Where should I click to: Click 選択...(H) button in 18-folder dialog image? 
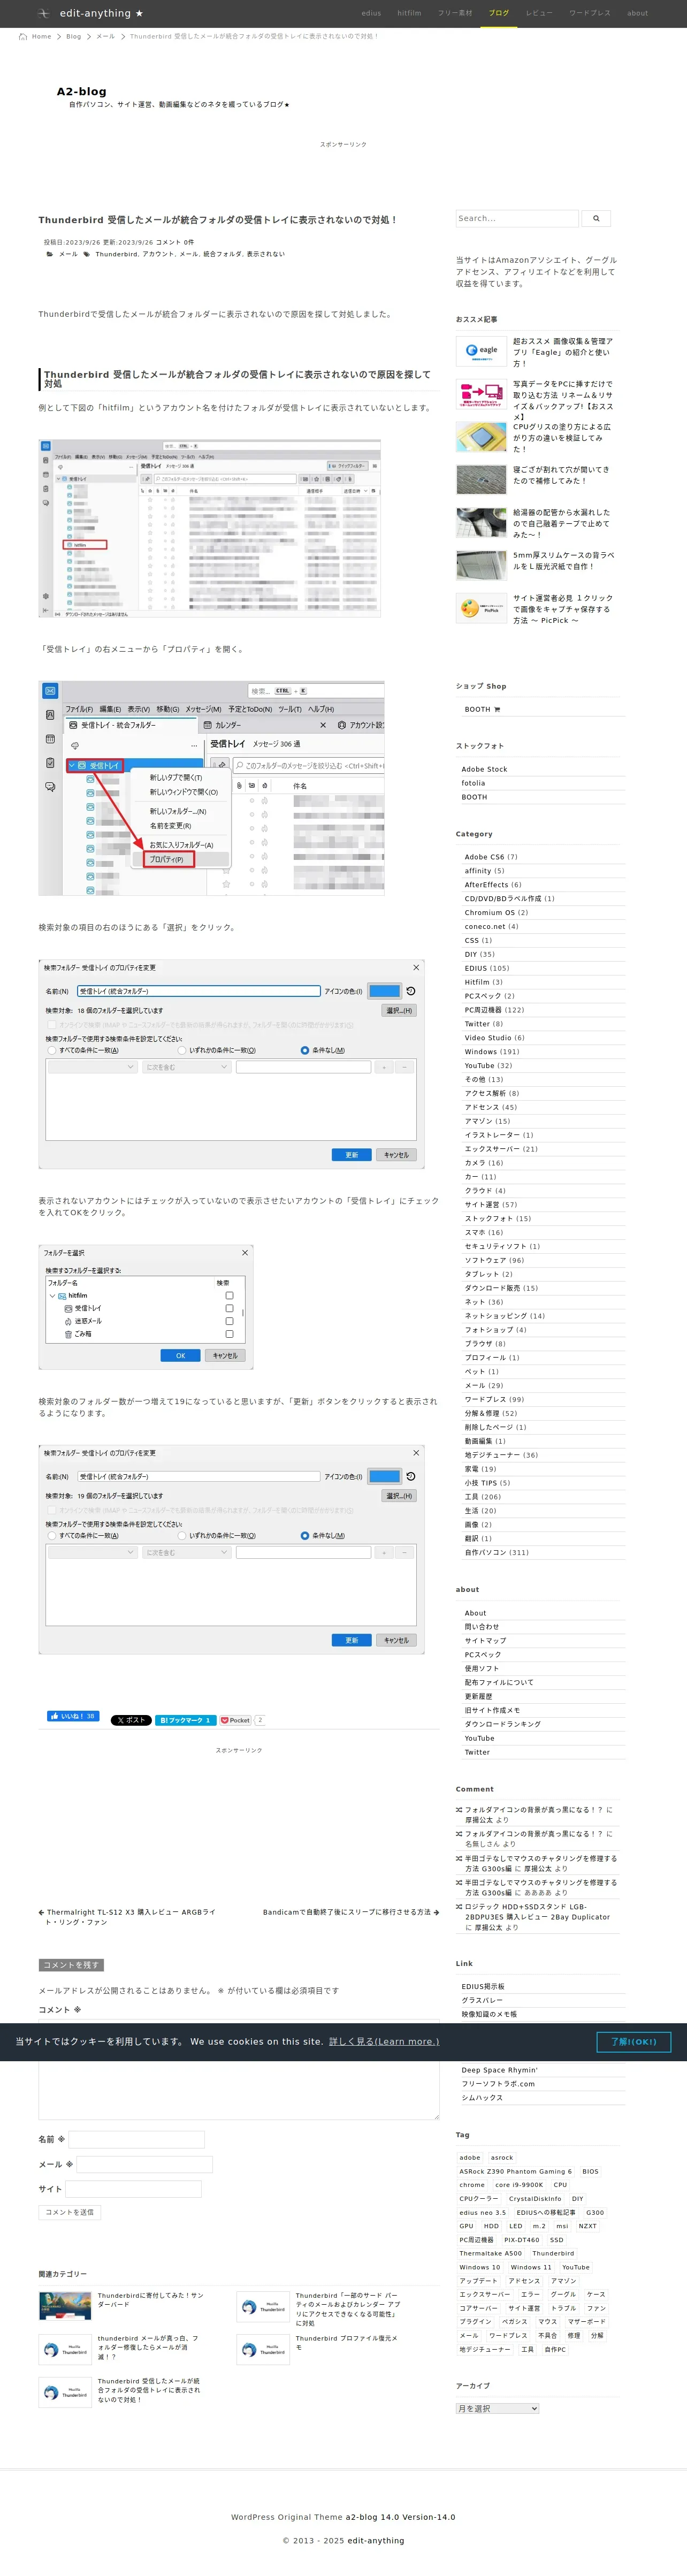(x=399, y=1010)
